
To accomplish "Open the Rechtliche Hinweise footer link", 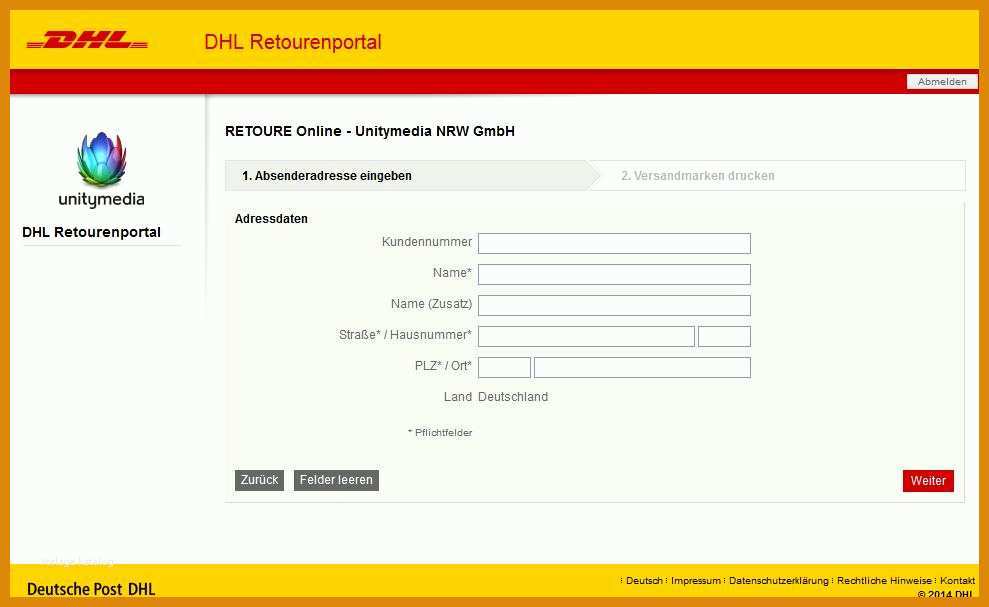I will [884, 580].
